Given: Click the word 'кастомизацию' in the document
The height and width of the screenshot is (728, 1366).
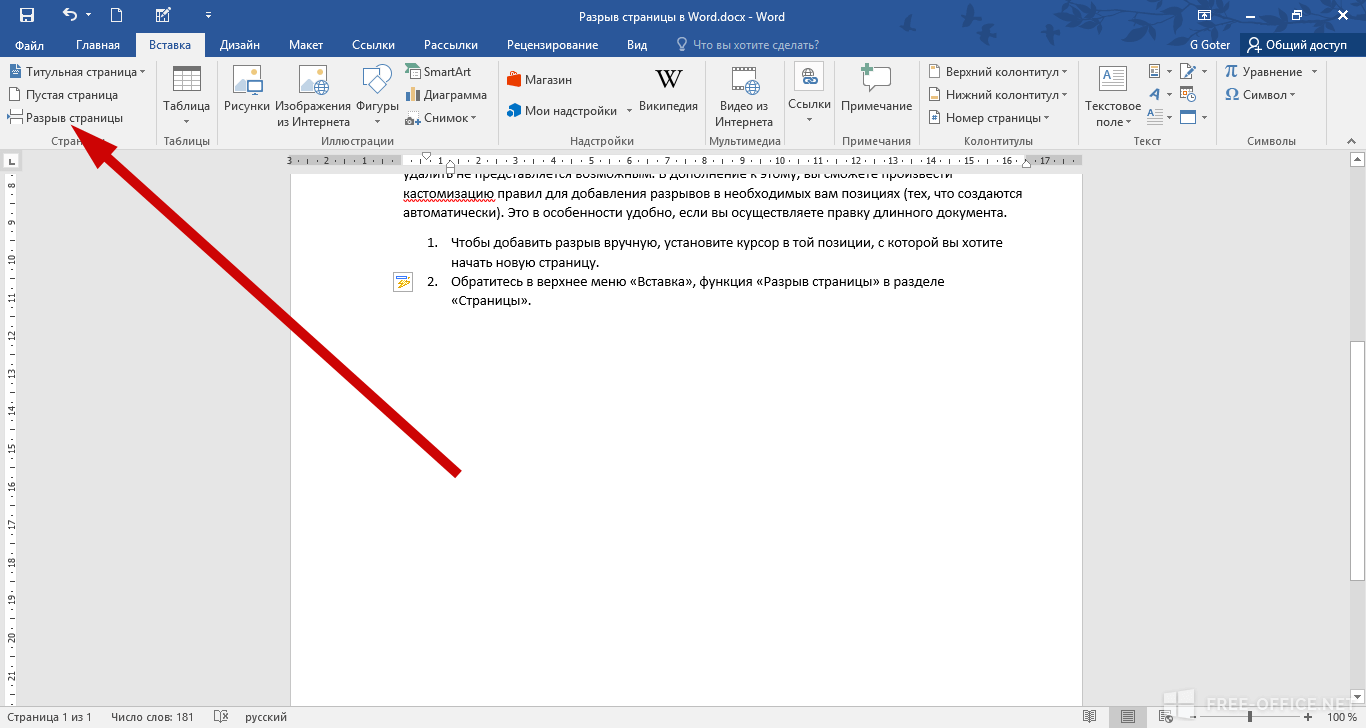Looking at the screenshot, I should coord(449,193).
